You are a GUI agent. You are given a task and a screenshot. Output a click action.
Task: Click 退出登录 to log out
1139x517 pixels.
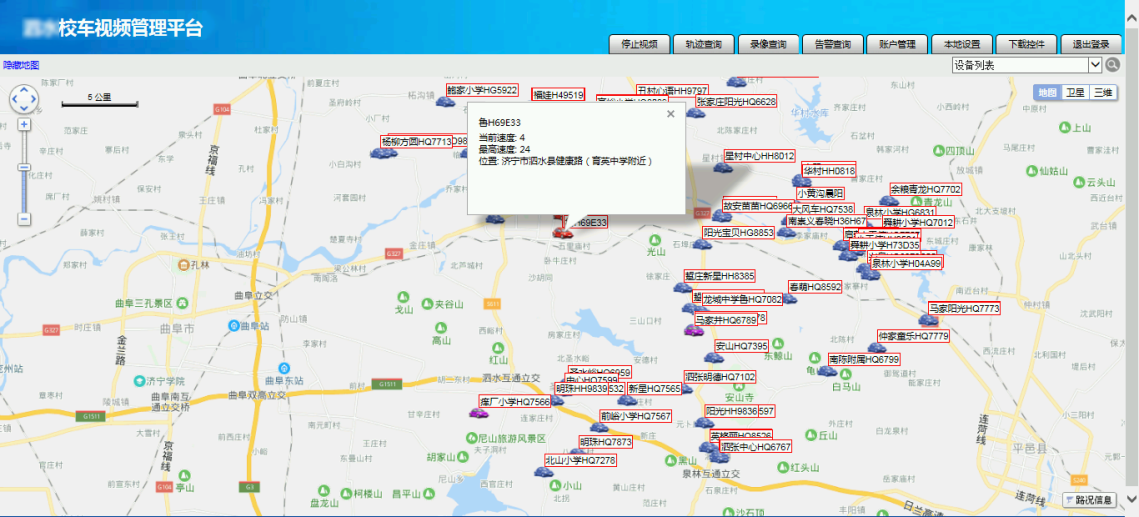1091,44
